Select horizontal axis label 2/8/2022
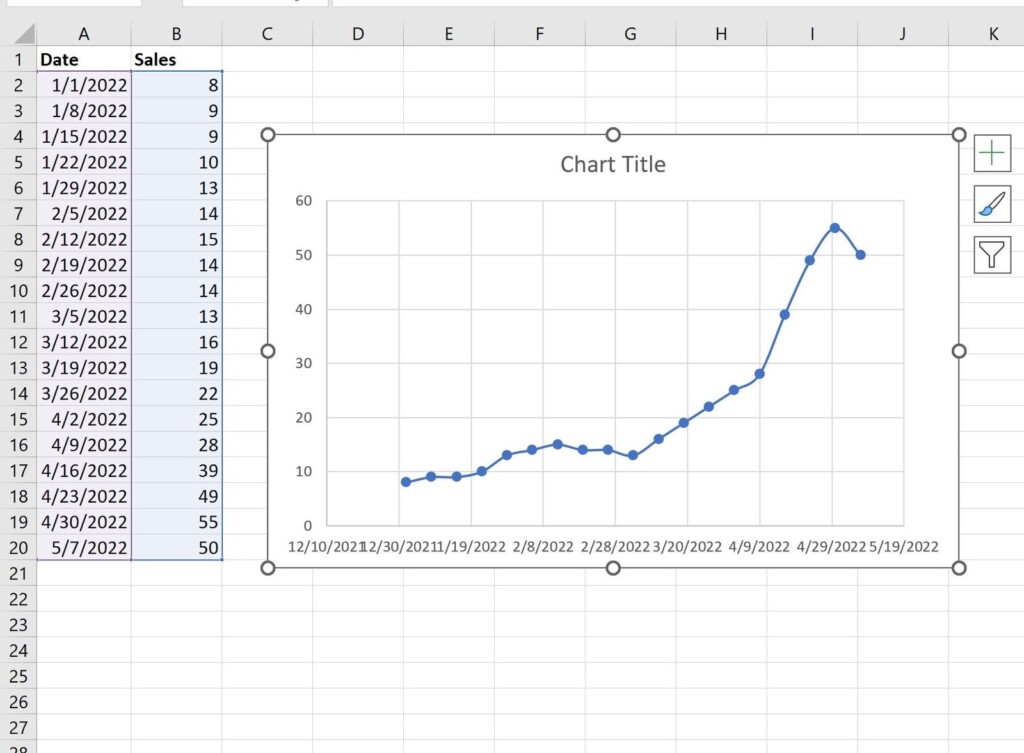Viewport: 1024px width, 753px height. click(543, 547)
